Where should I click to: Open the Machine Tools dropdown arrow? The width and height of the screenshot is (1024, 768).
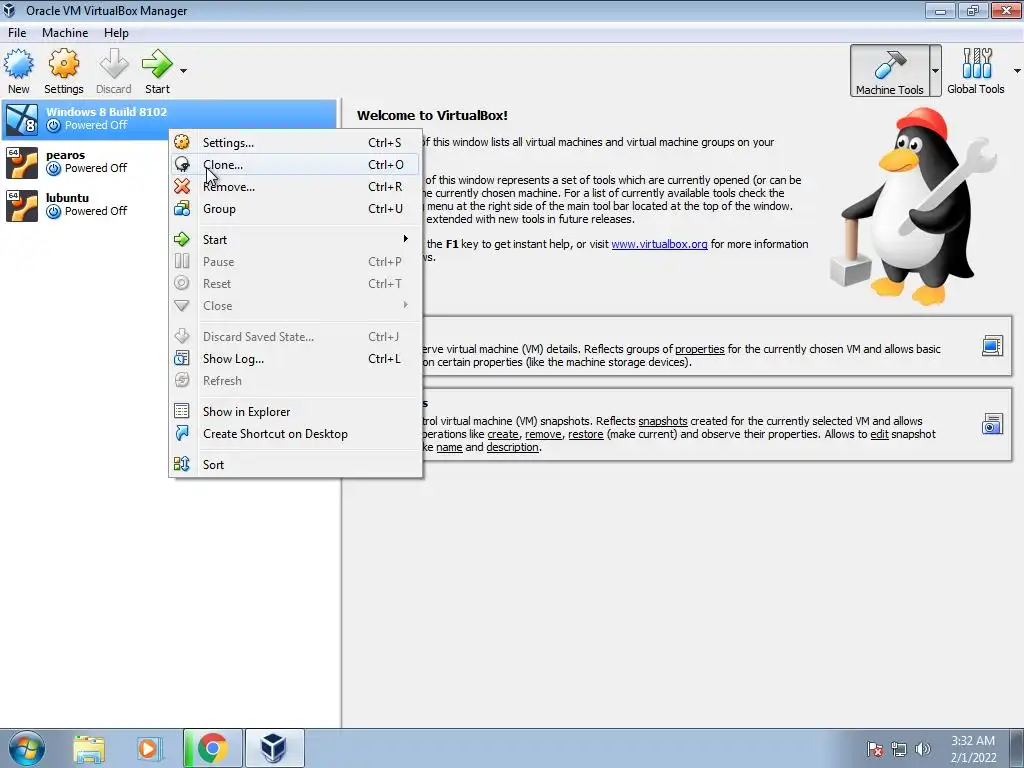click(x=935, y=71)
